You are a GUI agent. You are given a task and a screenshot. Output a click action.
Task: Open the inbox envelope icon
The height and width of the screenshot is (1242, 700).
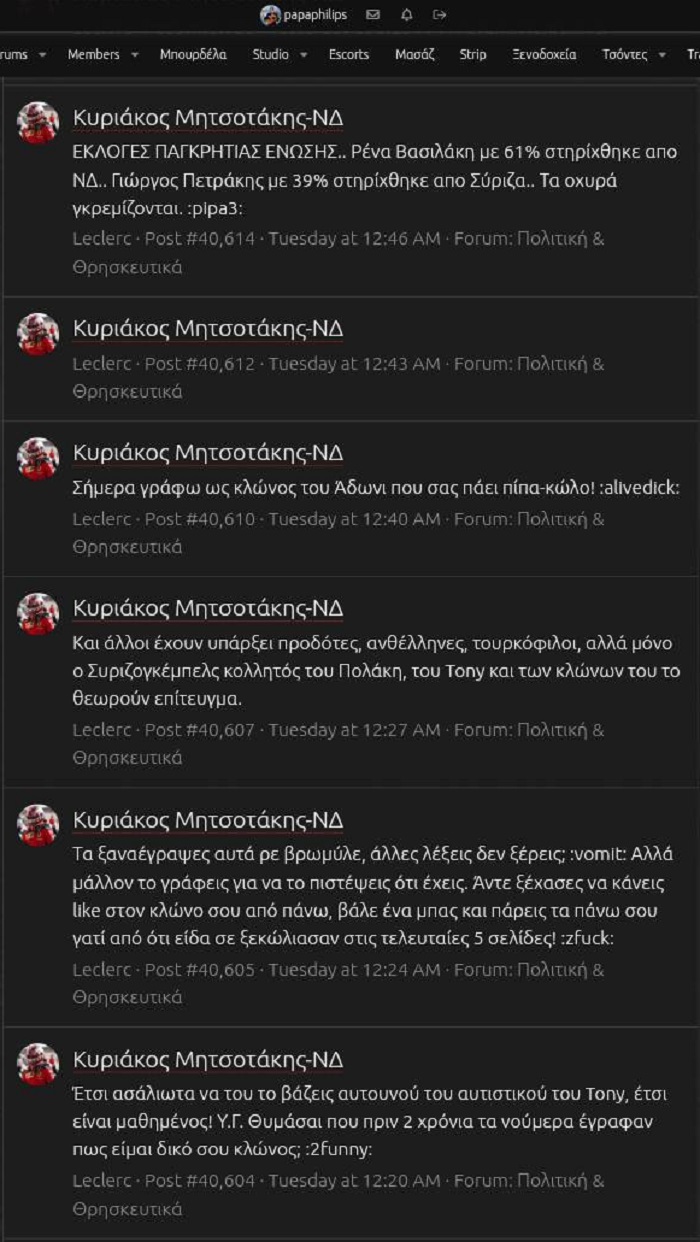click(x=373, y=15)
